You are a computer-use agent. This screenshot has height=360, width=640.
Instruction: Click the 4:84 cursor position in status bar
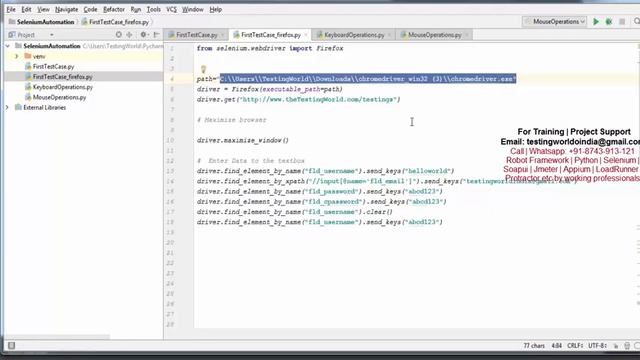(x=556, y=346)
